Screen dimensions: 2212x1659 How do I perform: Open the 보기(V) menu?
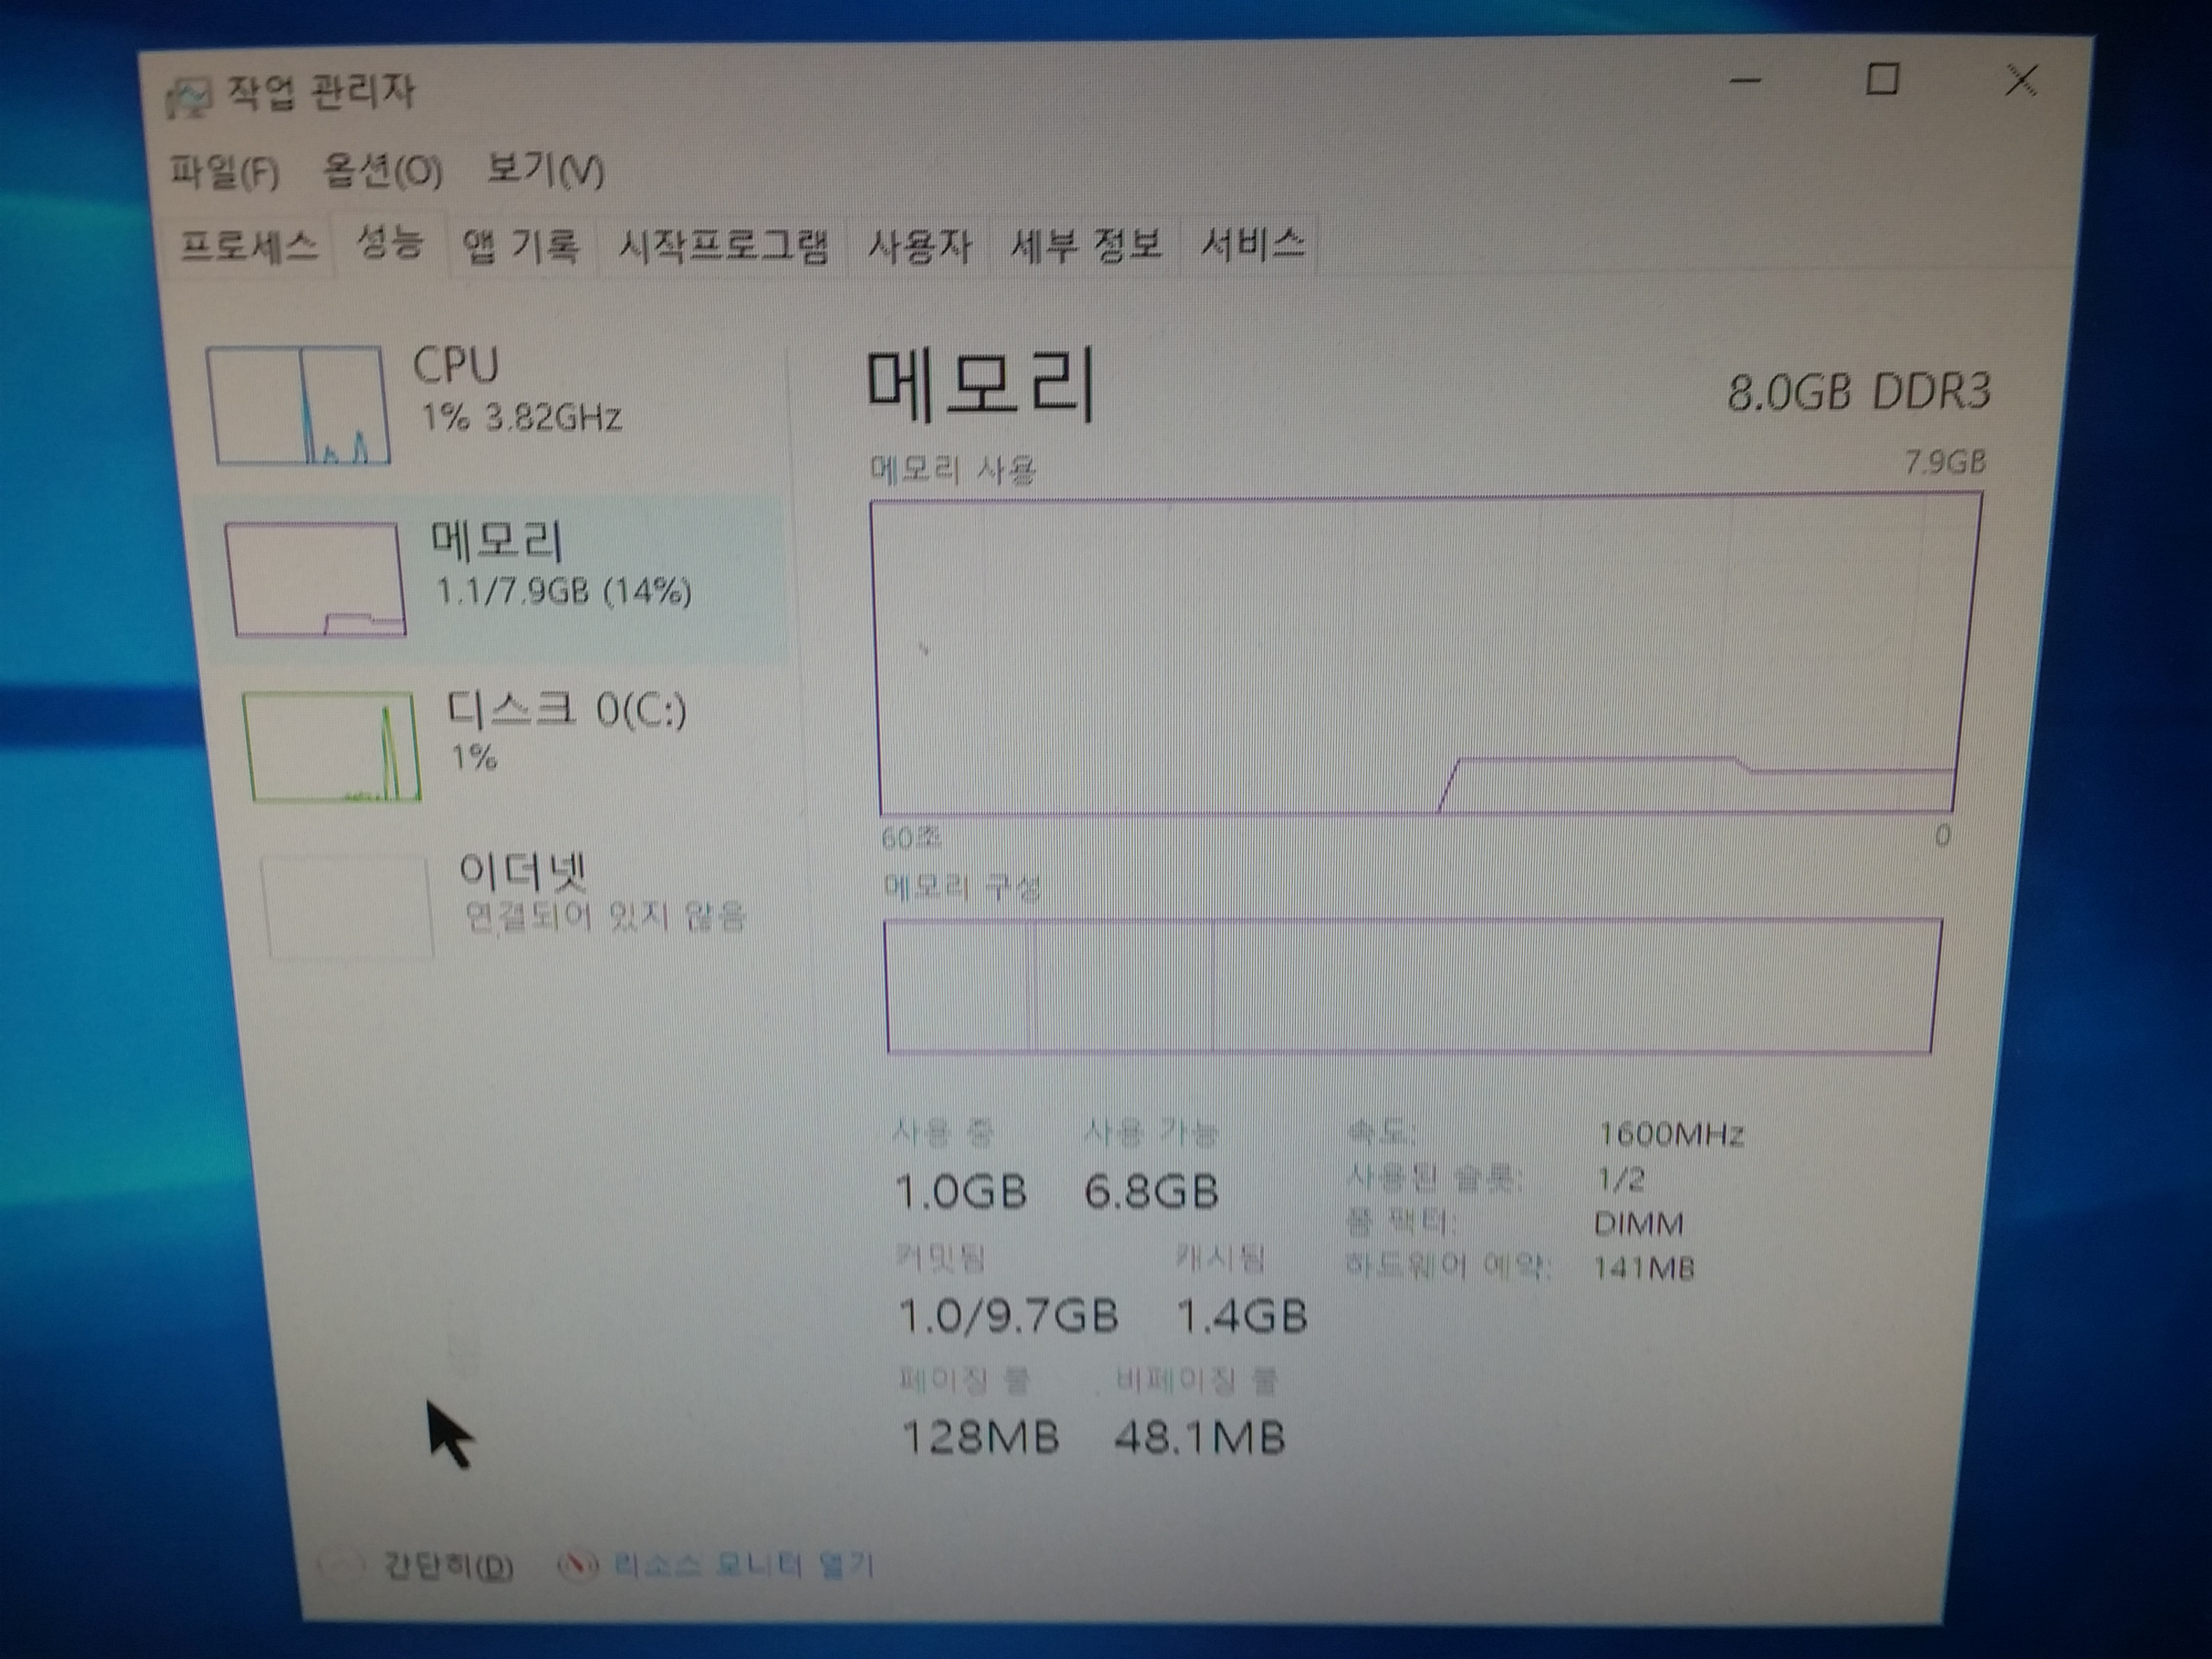545,170
